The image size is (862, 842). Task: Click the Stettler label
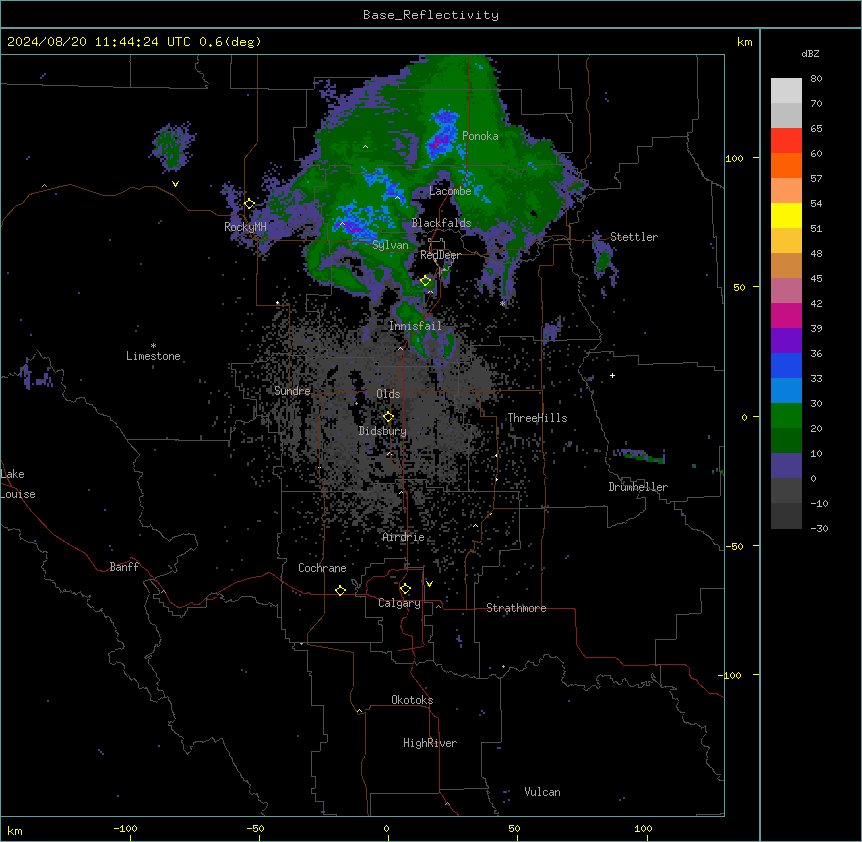click(x=634, y=237)
